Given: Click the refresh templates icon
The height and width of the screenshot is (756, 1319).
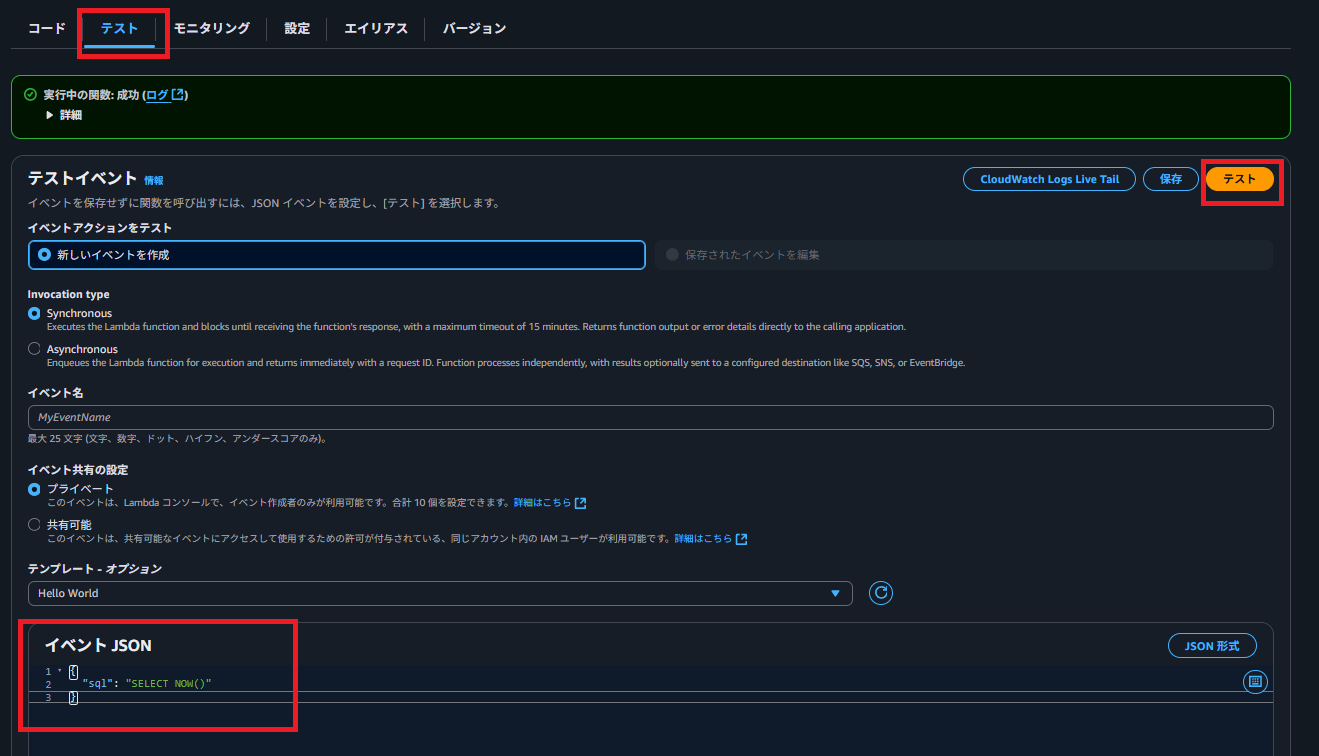Looking at the screenshot, I should click(x=881, y=593).
